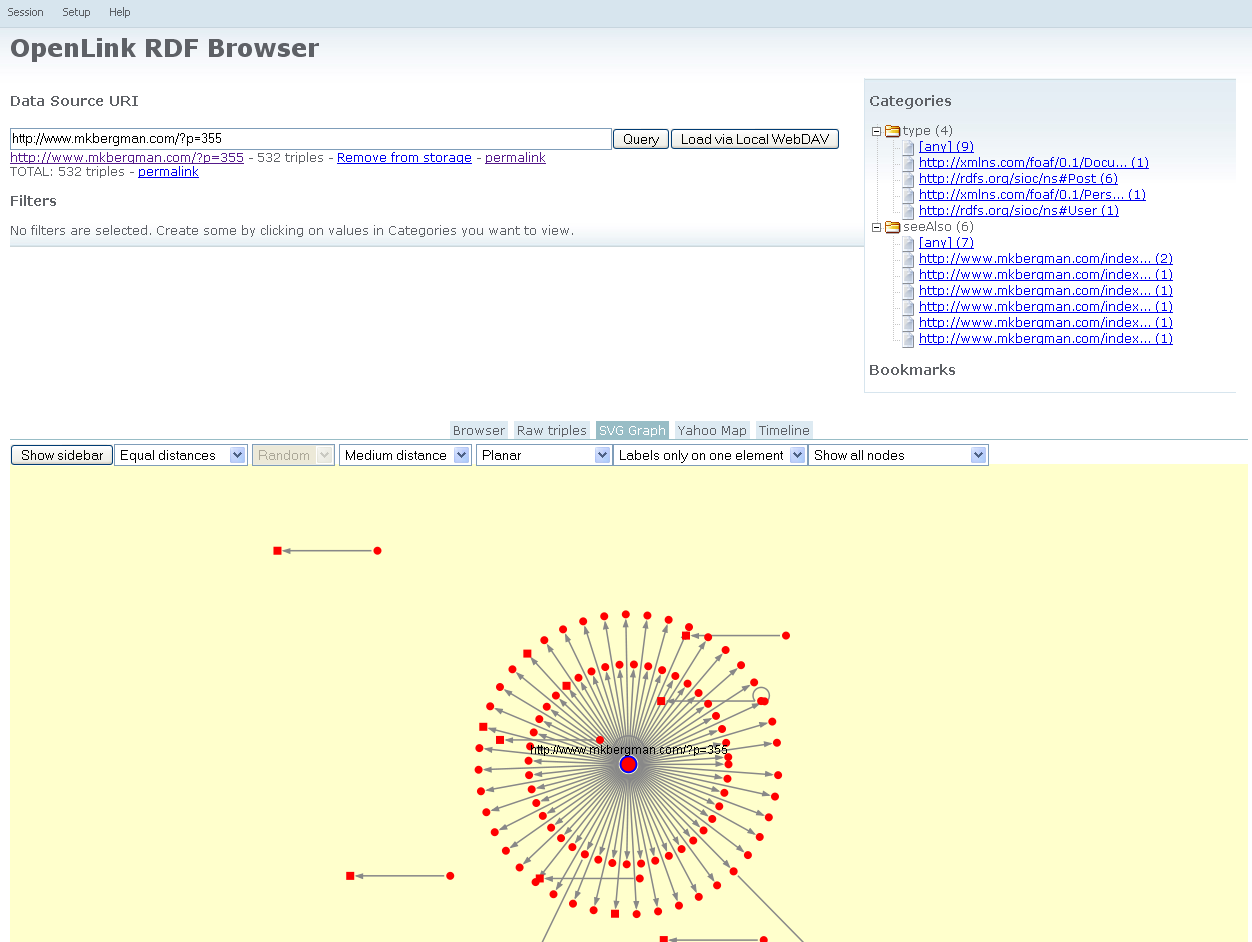The image size is (1252, 942).
Task: Click document icon beside foaf Docu... entry
Action: 908,163
